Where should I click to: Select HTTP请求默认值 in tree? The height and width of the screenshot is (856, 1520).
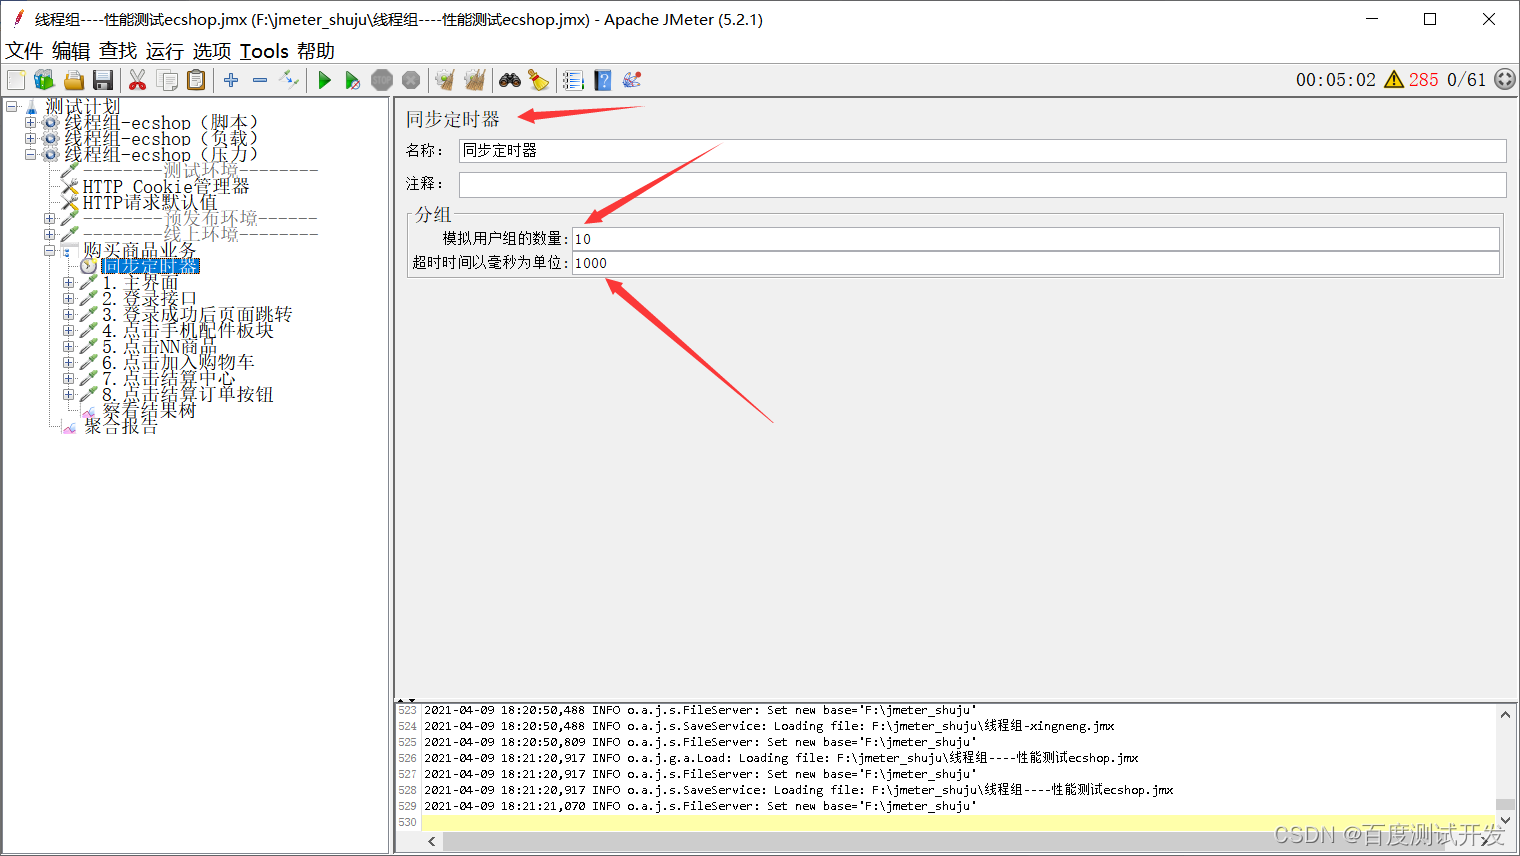(x=149, y=203)
